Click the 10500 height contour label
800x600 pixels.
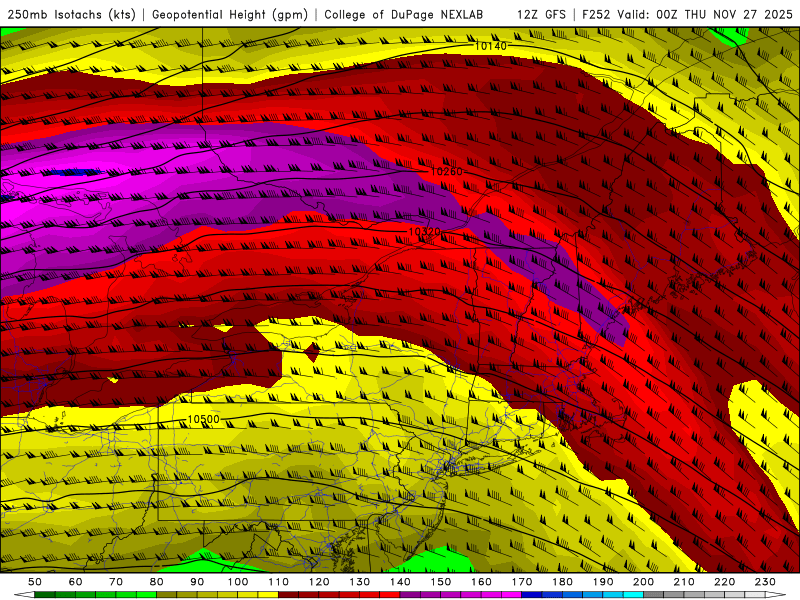point(204,419)
